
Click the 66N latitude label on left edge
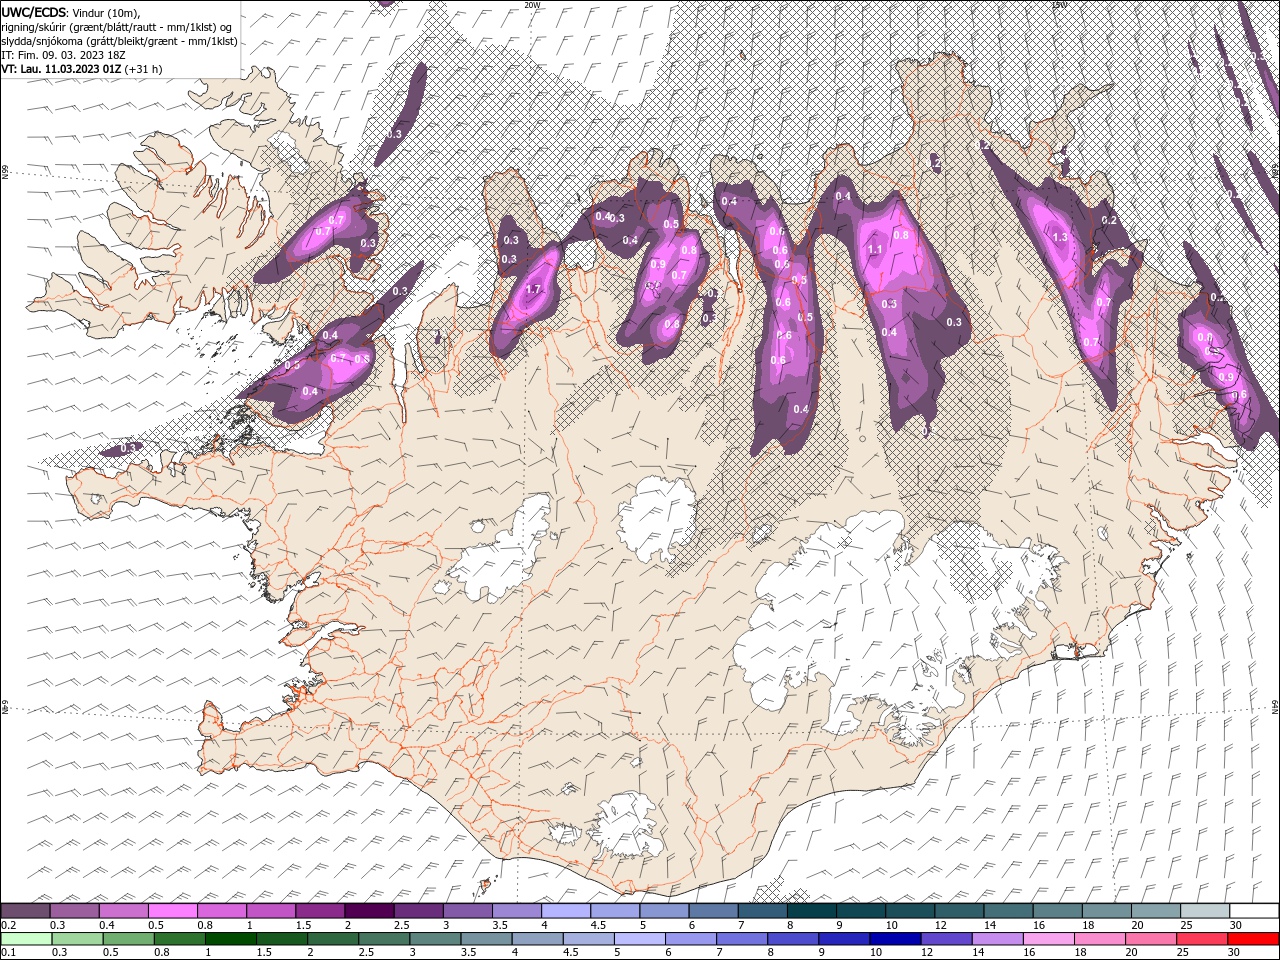pyautogui.click(x=5, y=172)
